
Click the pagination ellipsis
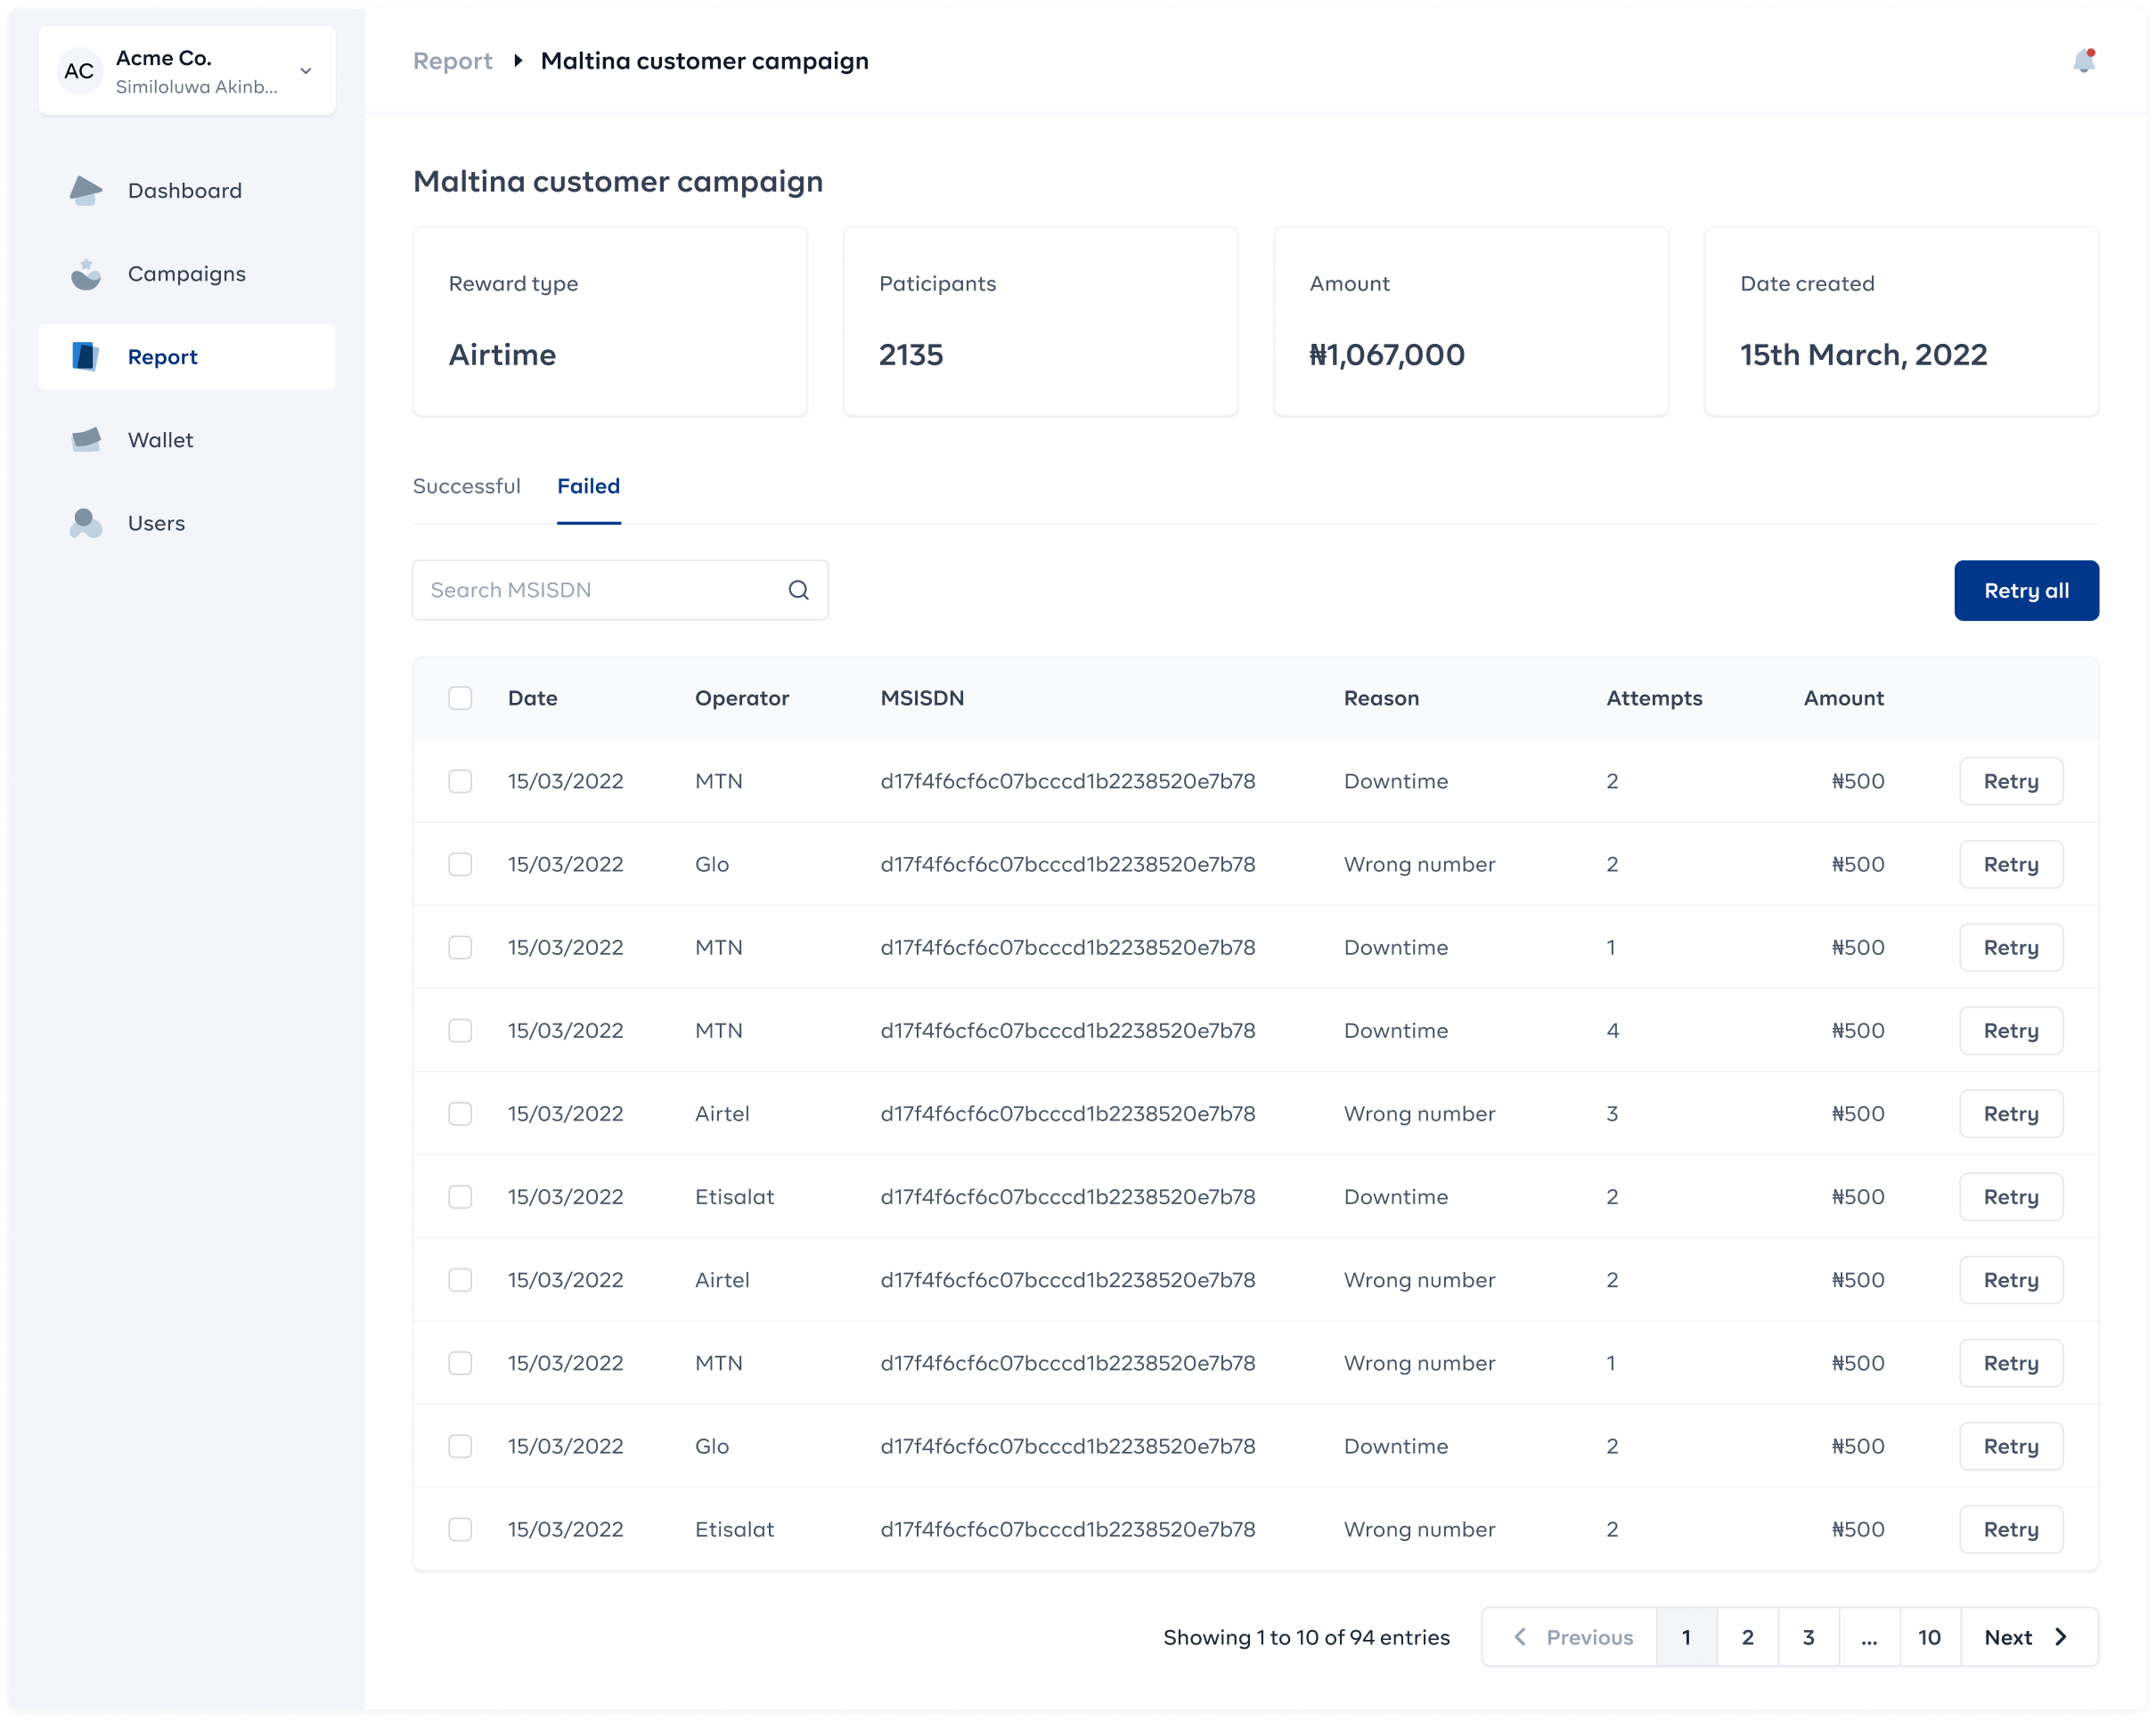1869,1637
